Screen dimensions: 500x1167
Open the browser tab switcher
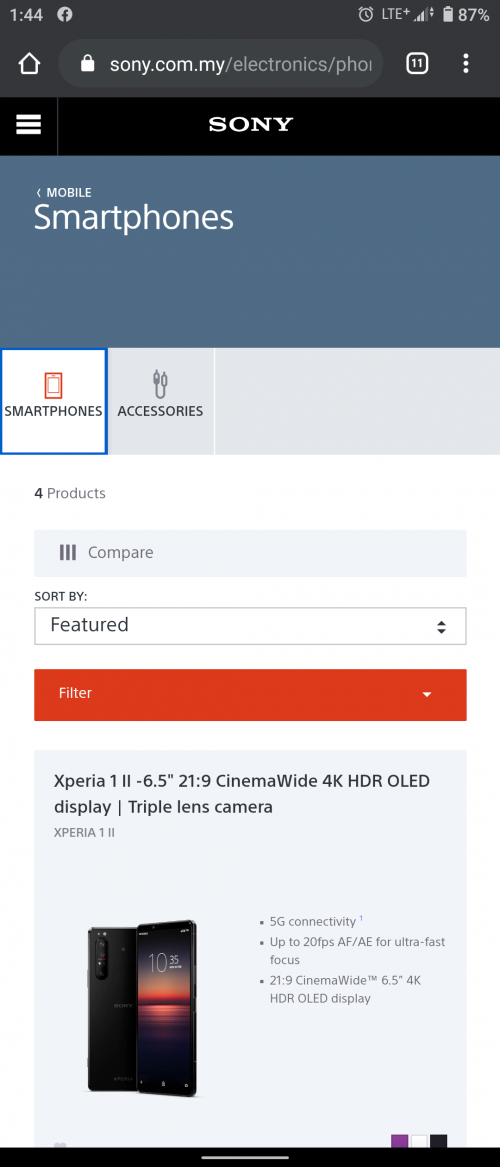coord(417,64)
